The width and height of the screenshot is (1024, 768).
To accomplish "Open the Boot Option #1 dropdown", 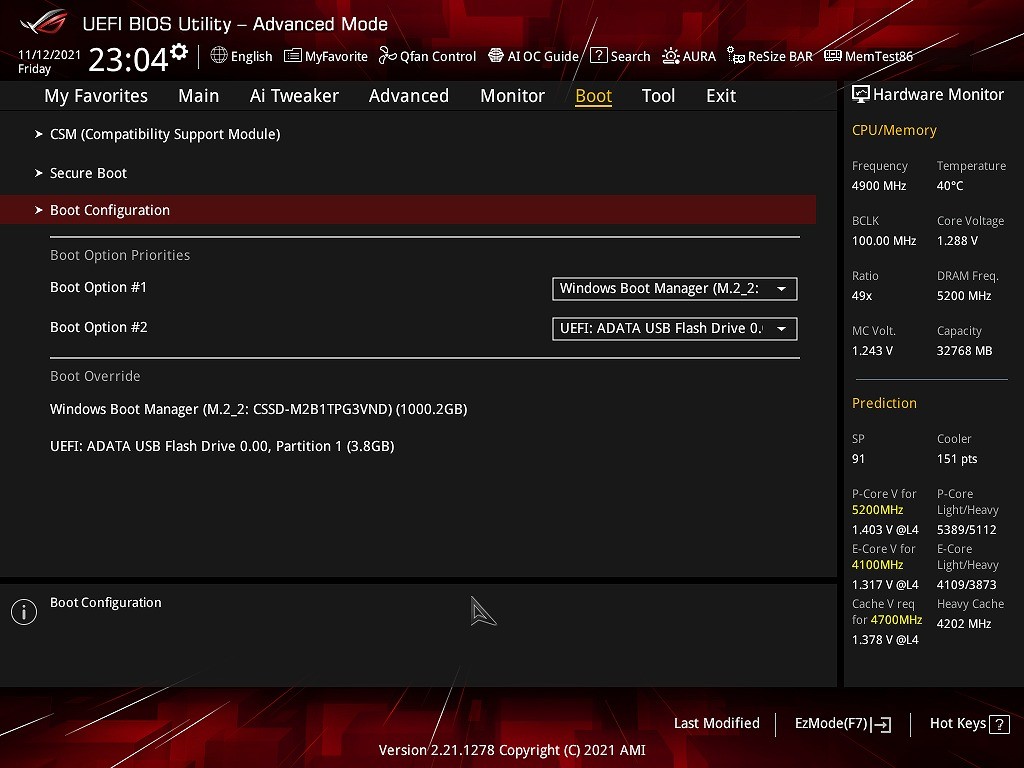I will 674,289.
